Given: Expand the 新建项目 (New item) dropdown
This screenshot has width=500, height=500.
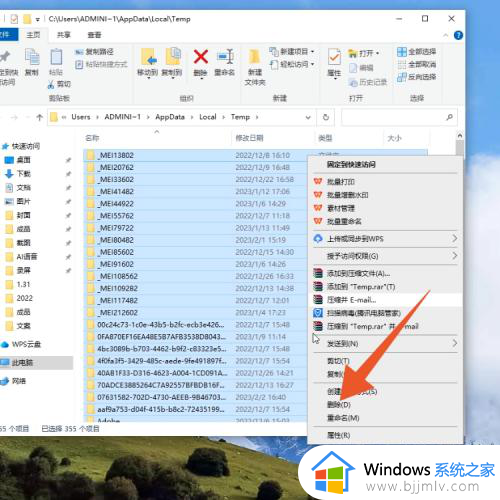Looking at the screenshot, I should [x=312, y=52].
